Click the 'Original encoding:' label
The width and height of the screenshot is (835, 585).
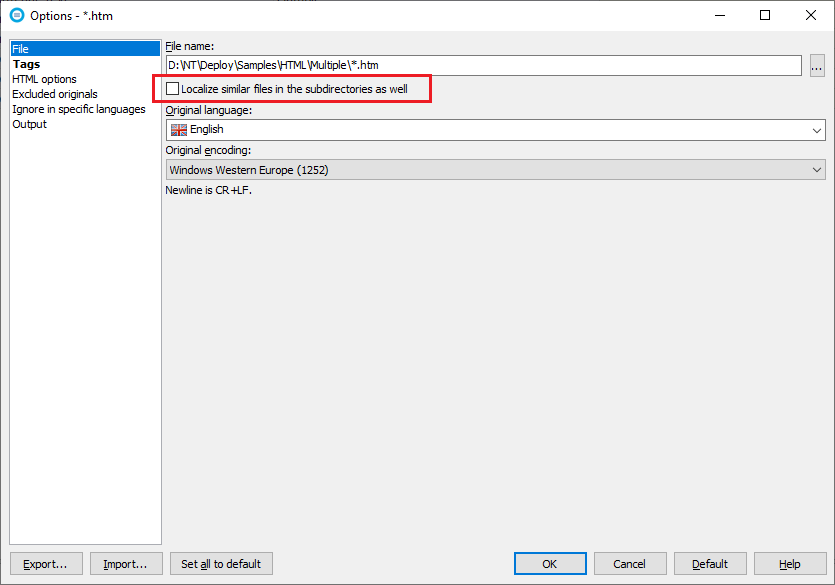[x=208, y=151]
